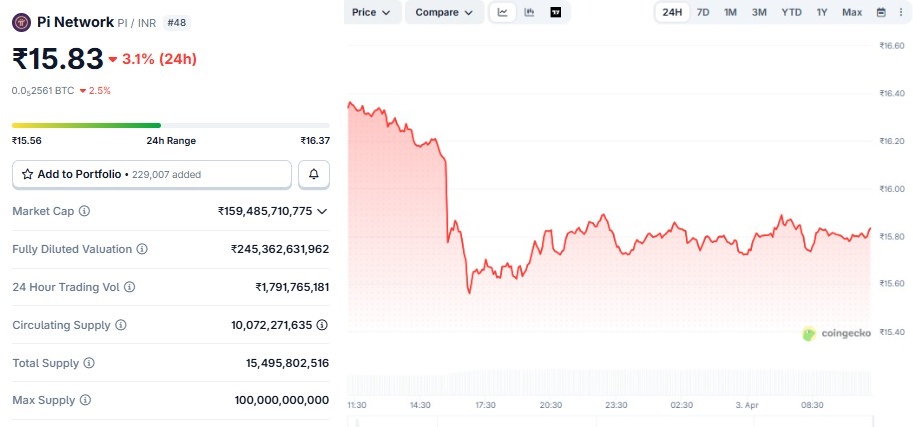The image size is (913, 427).
Task: Open the Price dropdown
Action: [373, 12]
